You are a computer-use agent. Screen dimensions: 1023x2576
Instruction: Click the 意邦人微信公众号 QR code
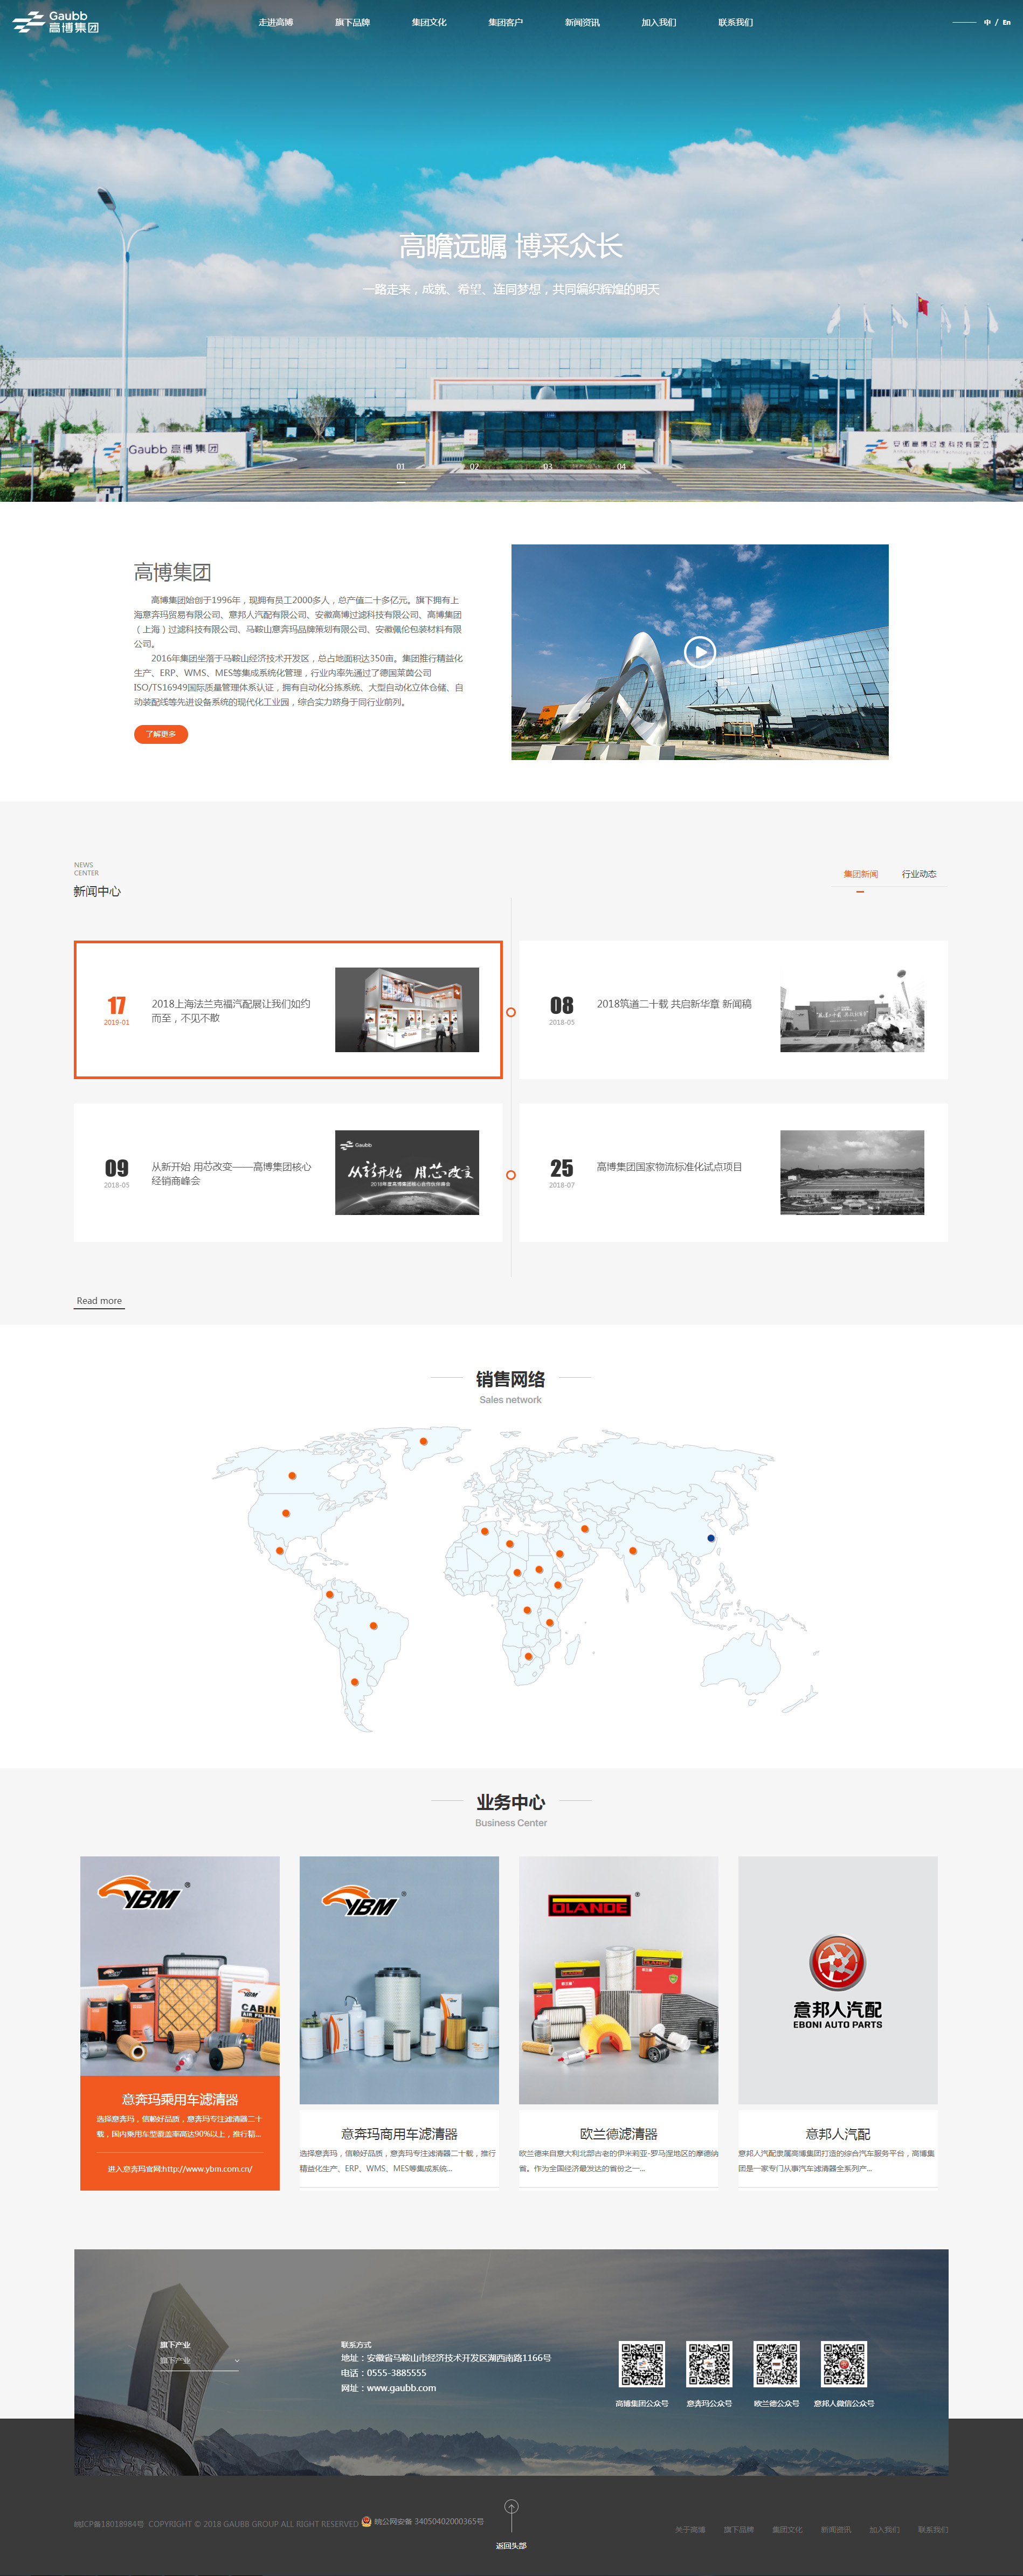843,2364
